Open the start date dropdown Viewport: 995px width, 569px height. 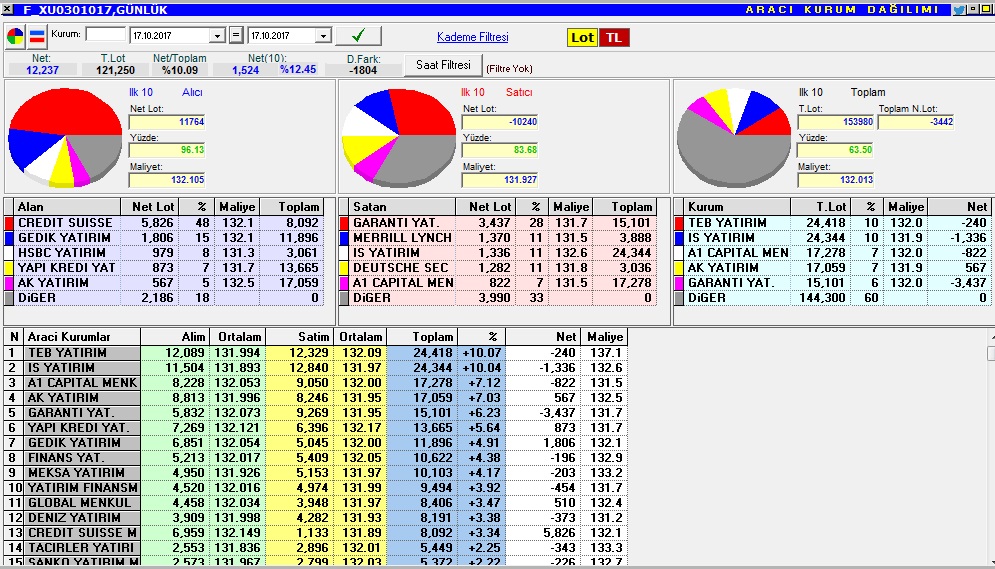point(218,36)
